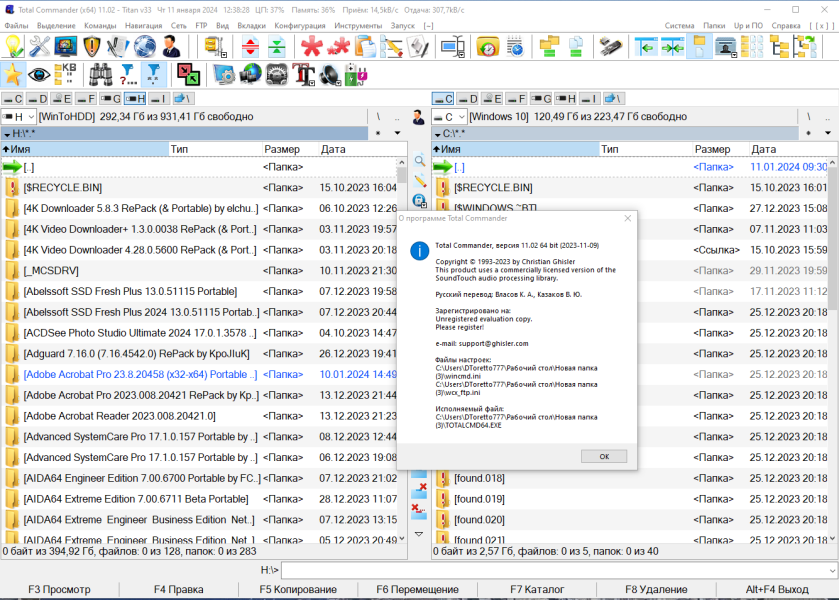Viewport: 839px width, 600px height.
Task: Toggle the highlighted yellow star button
Action: pos(13,74)
